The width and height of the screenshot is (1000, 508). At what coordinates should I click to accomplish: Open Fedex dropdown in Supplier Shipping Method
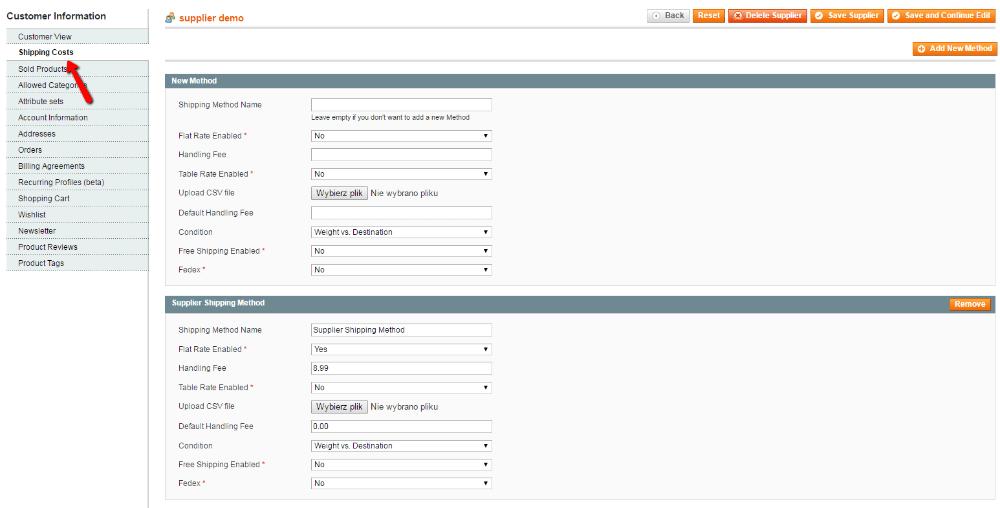[401, 483]
